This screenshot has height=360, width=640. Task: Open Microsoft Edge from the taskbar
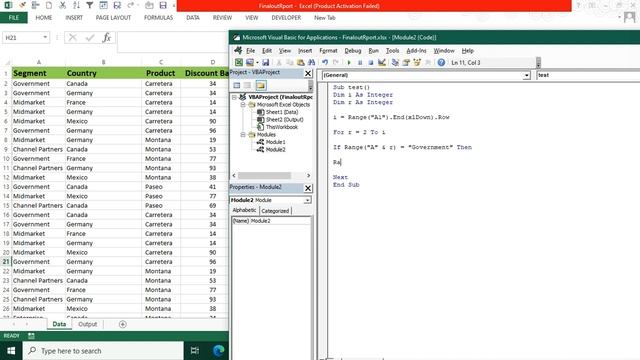218,351
